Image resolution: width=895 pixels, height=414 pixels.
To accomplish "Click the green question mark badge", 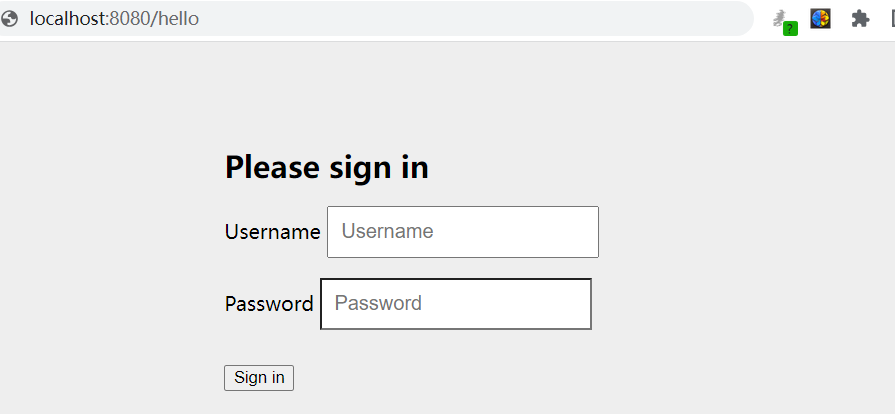I will (790, 29).
